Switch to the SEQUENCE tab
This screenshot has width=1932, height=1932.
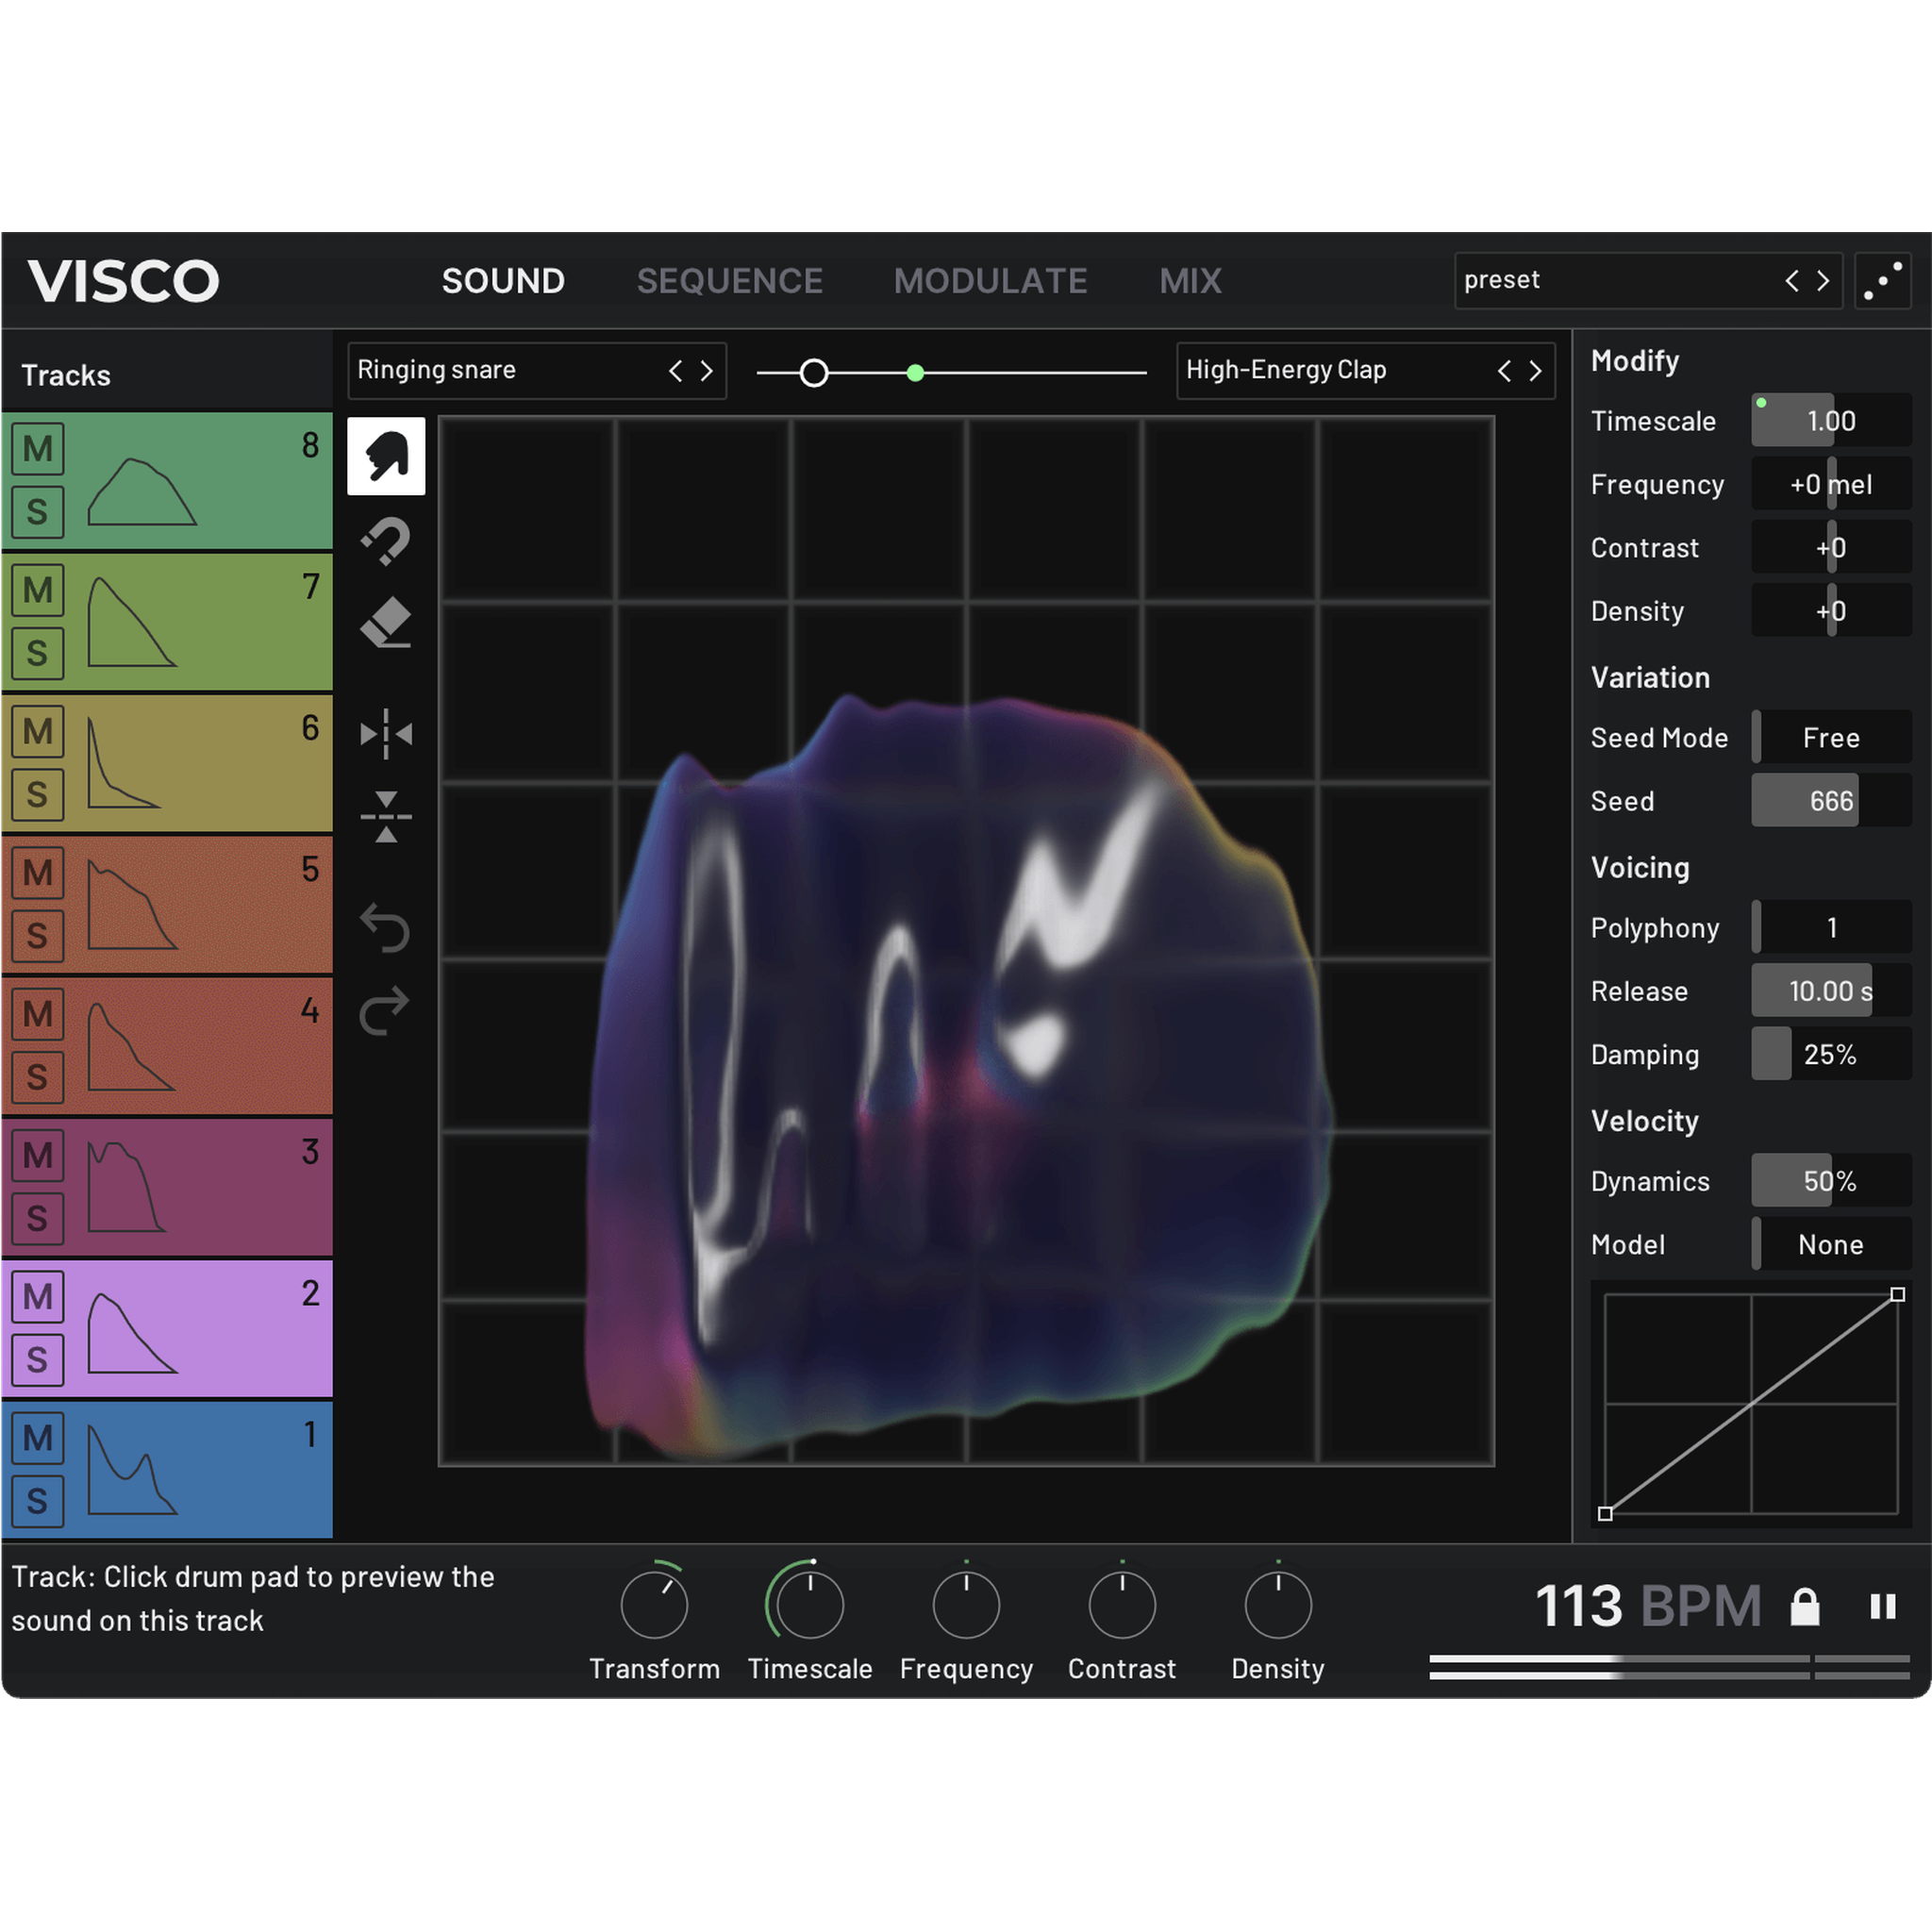(x=729, y=281)
